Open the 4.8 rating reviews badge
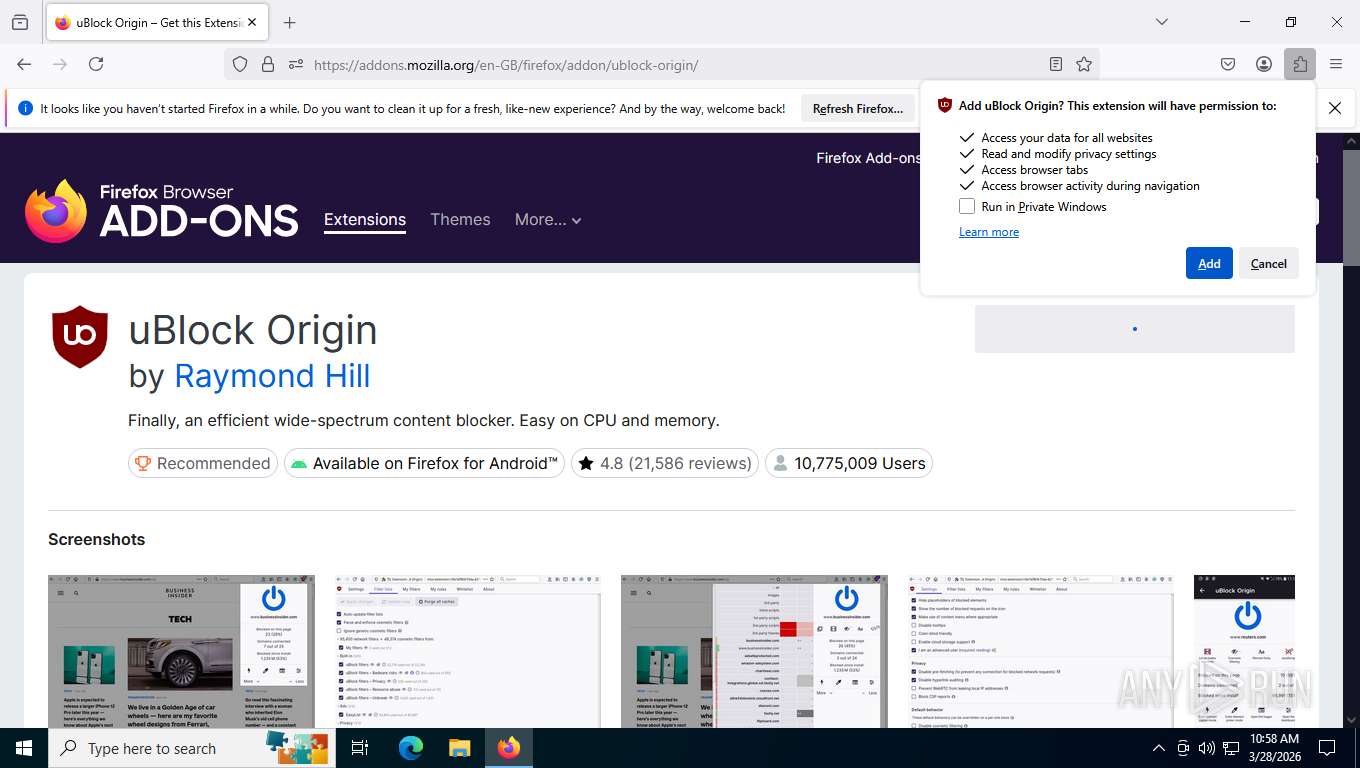This screenshot has width=1360, height=768. [665, 463]
